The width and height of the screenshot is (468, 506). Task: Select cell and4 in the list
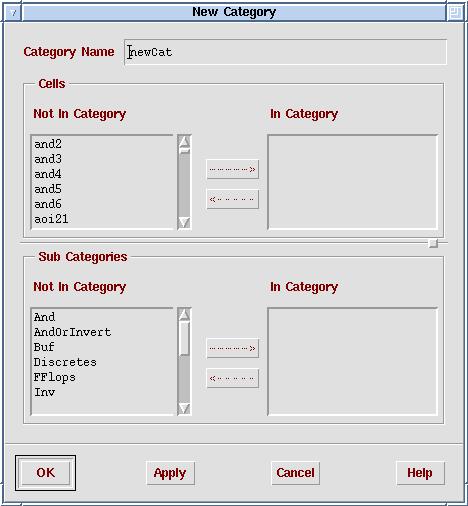[48, 174]
